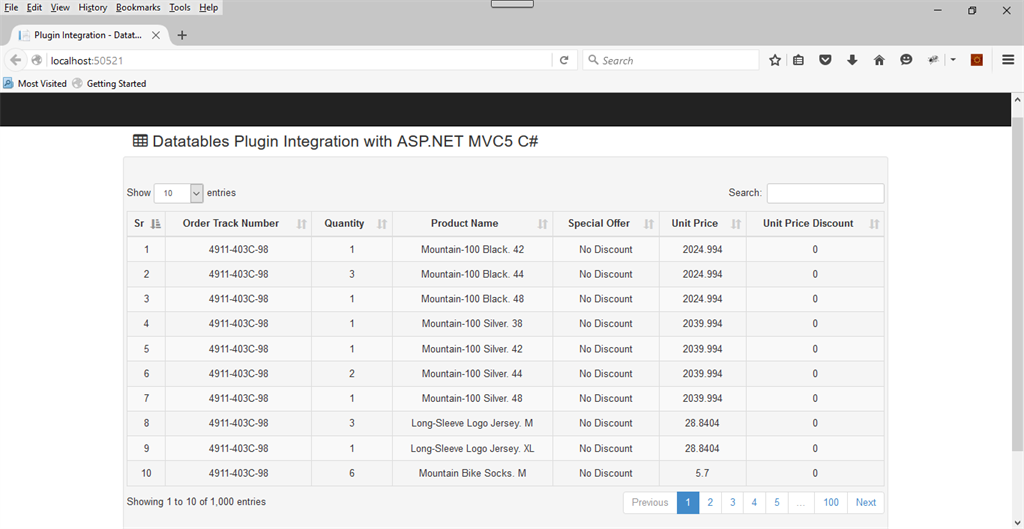
Task: Sort by Quantity column icon
Action: 382,224
